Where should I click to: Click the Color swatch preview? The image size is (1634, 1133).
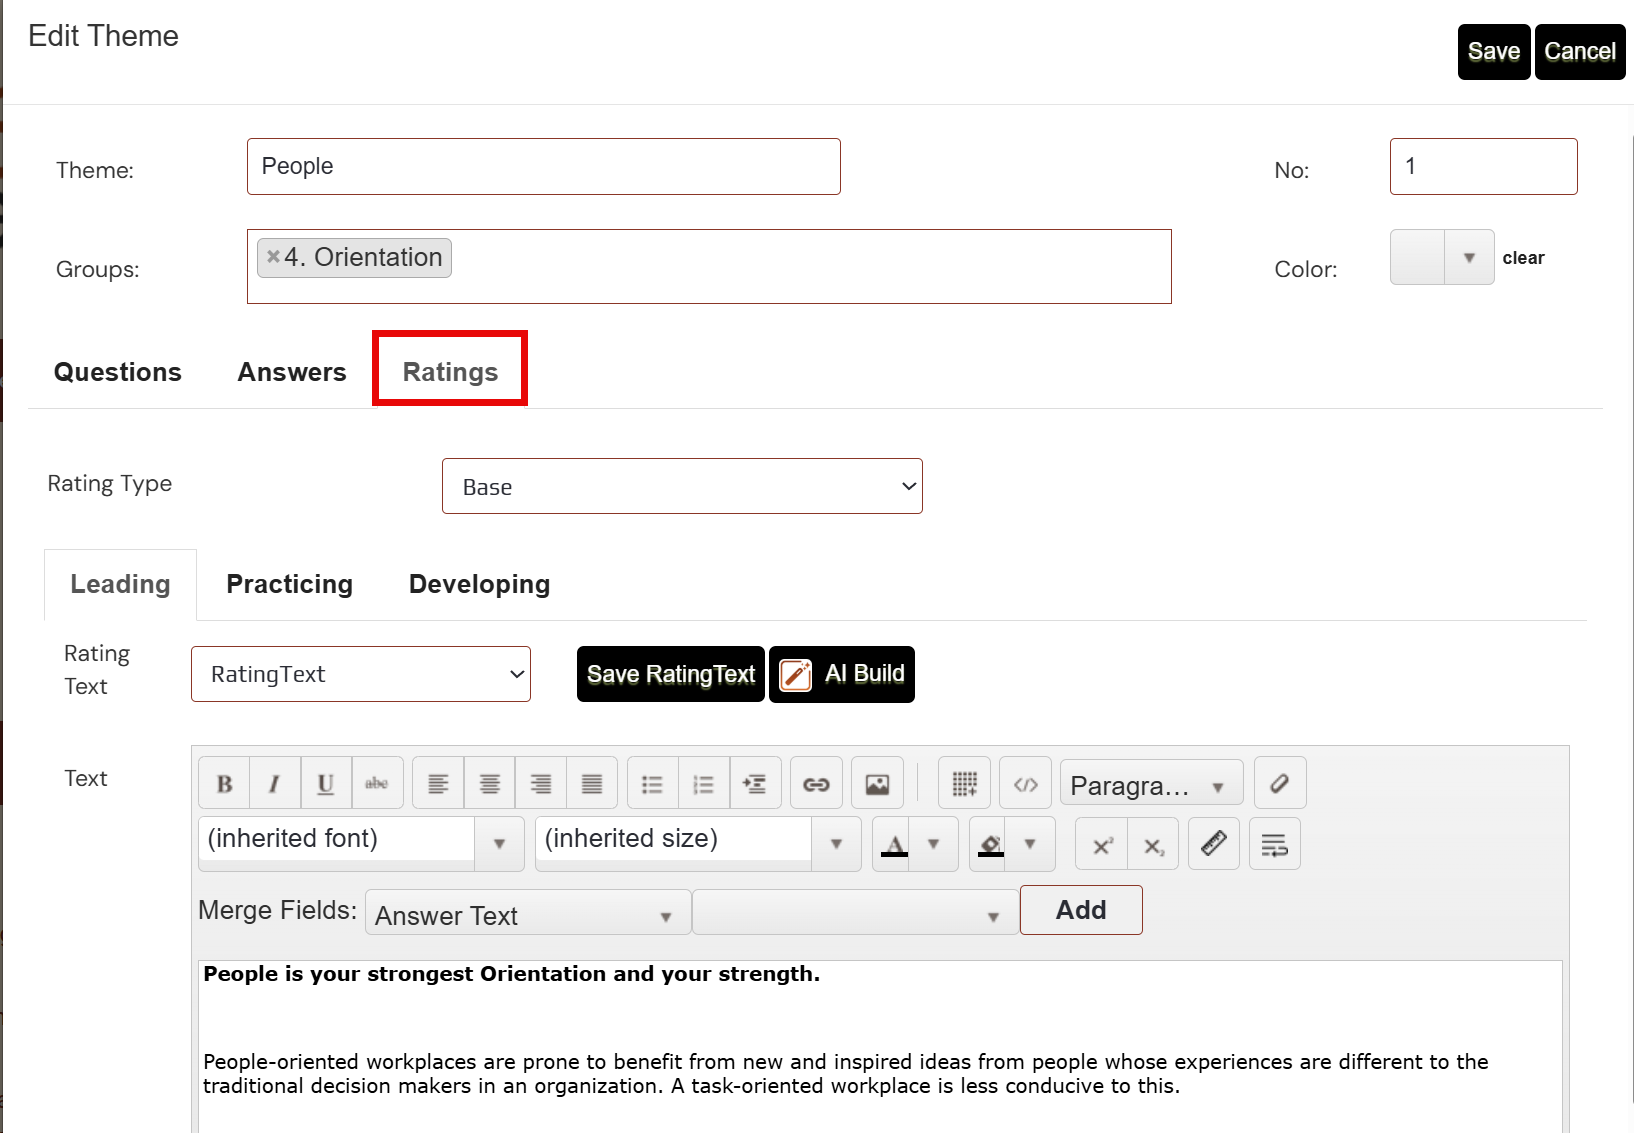tap(1418, 258)
